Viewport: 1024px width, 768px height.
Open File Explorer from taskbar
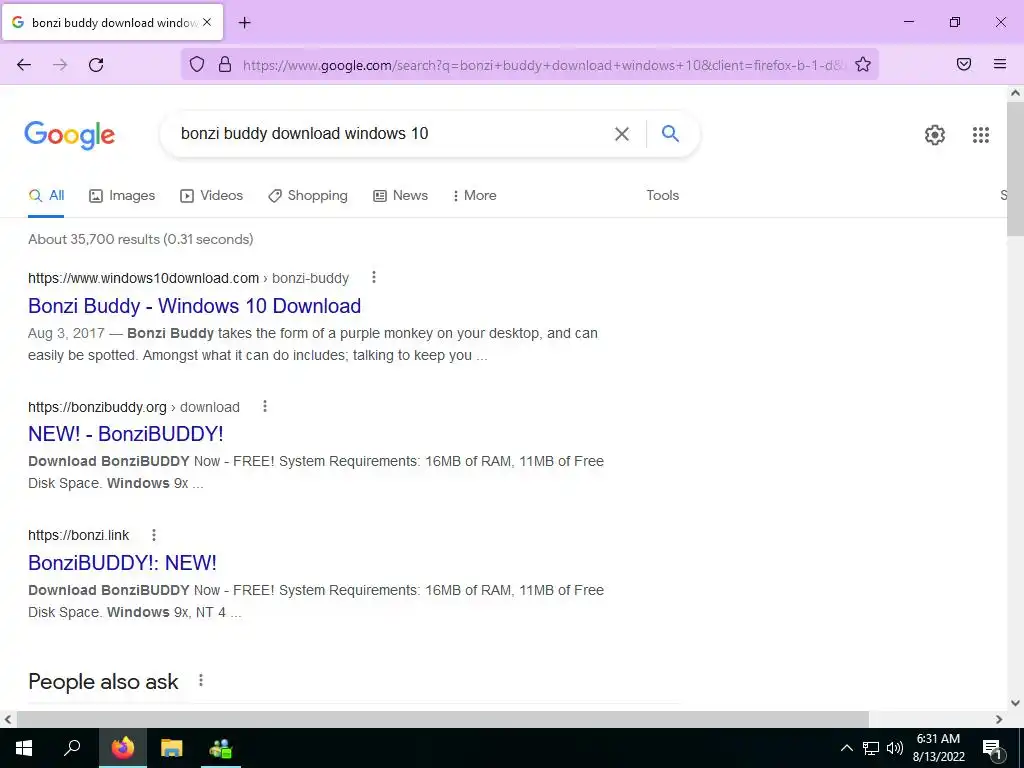[172, 748]
